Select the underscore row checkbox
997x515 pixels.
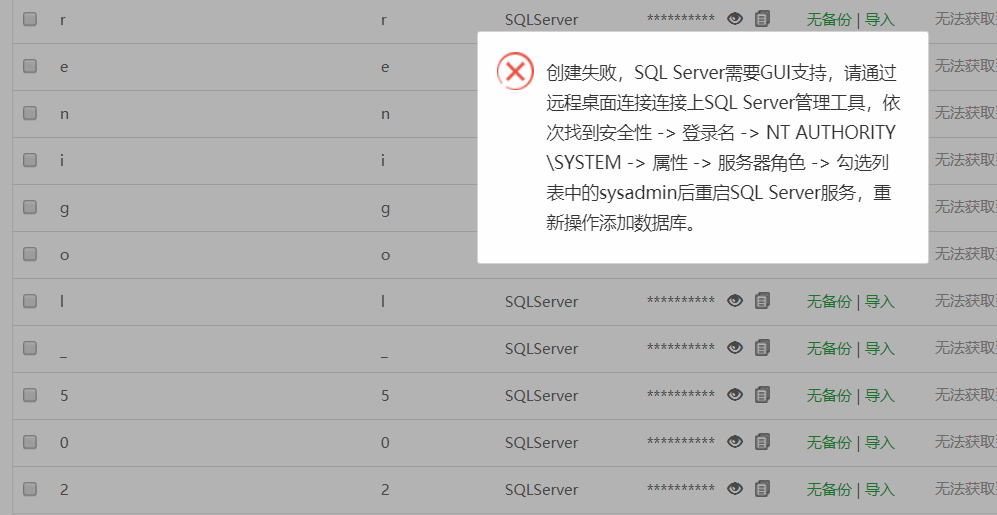click(30, 348)
